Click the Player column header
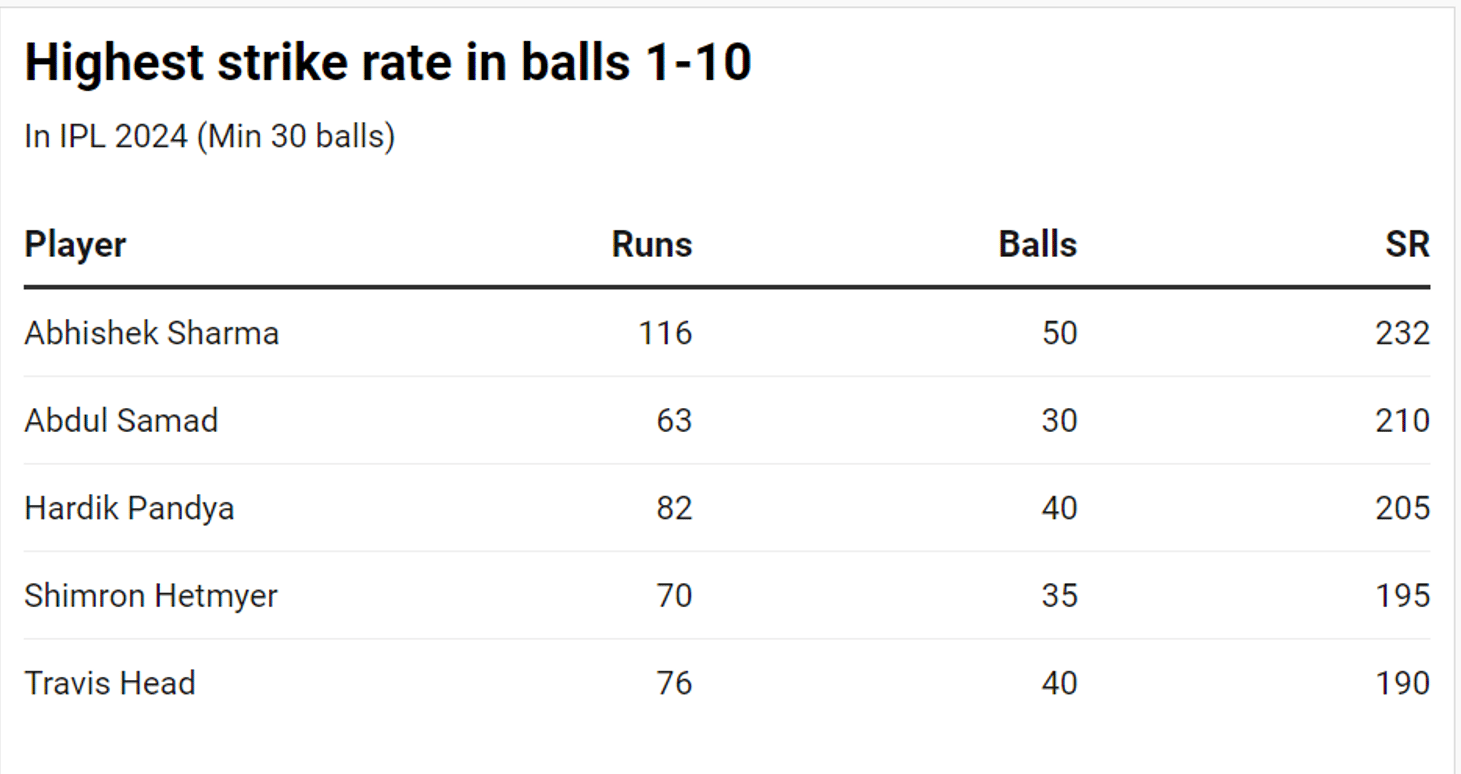This screenshot has width=1461, height=774. coord(76,245)
